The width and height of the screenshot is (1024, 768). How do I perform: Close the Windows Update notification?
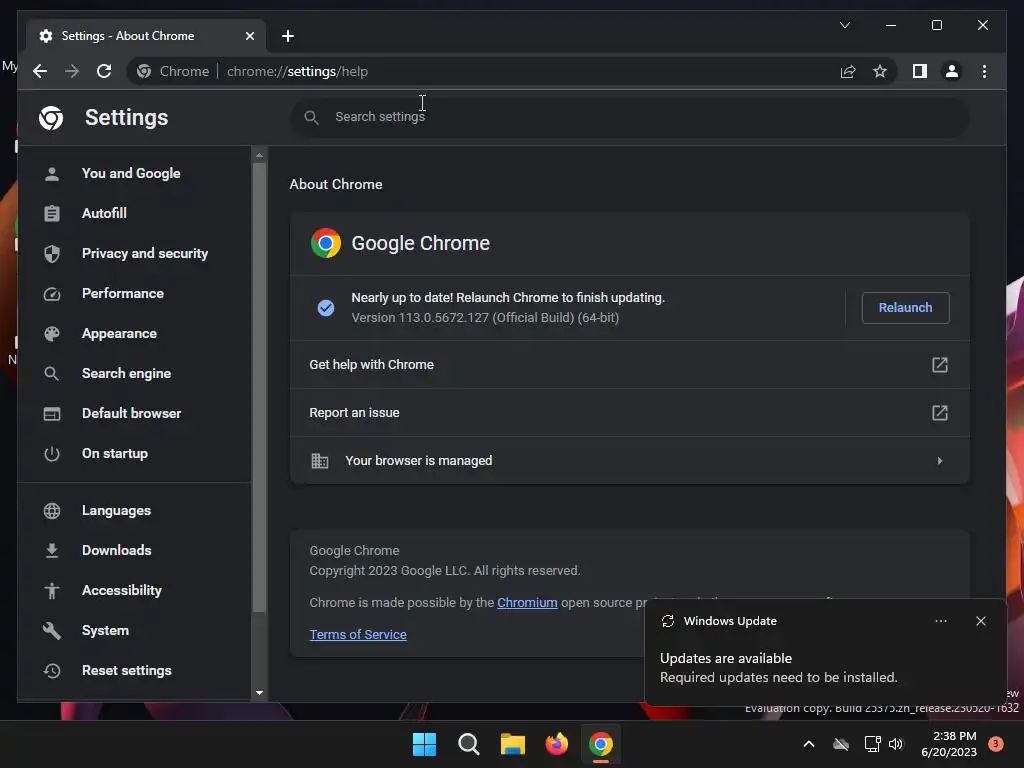click(980, 621)
